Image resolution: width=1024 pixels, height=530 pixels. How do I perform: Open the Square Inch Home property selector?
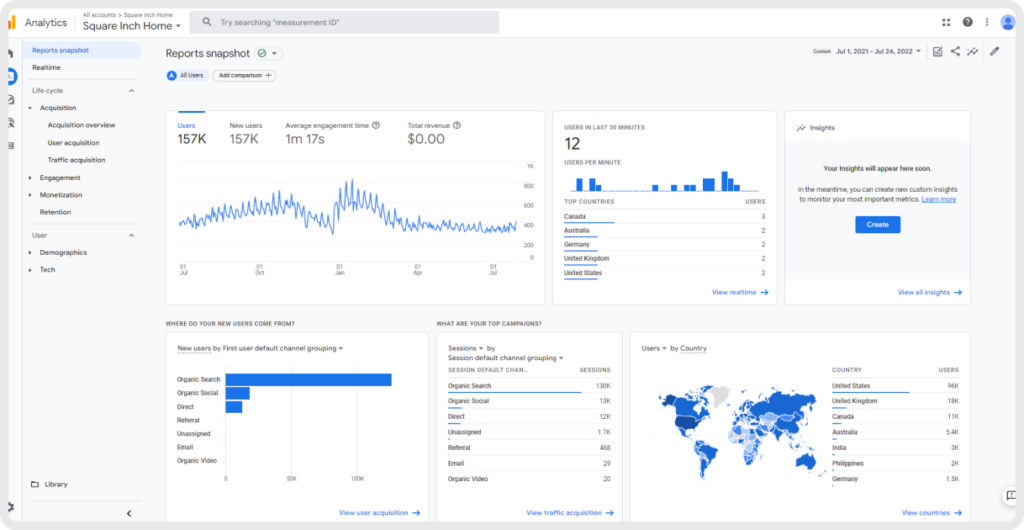(132, 26)
